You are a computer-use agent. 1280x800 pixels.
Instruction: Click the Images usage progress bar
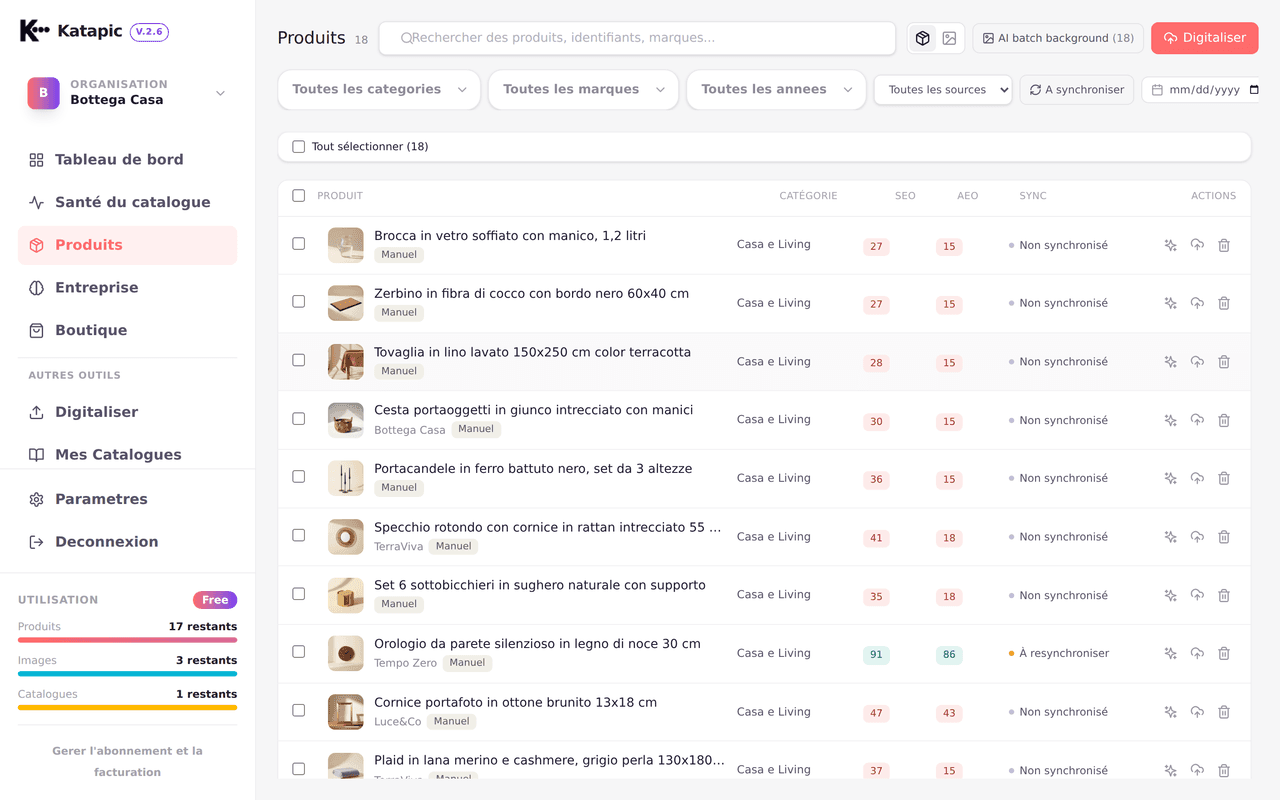[127, 674]
